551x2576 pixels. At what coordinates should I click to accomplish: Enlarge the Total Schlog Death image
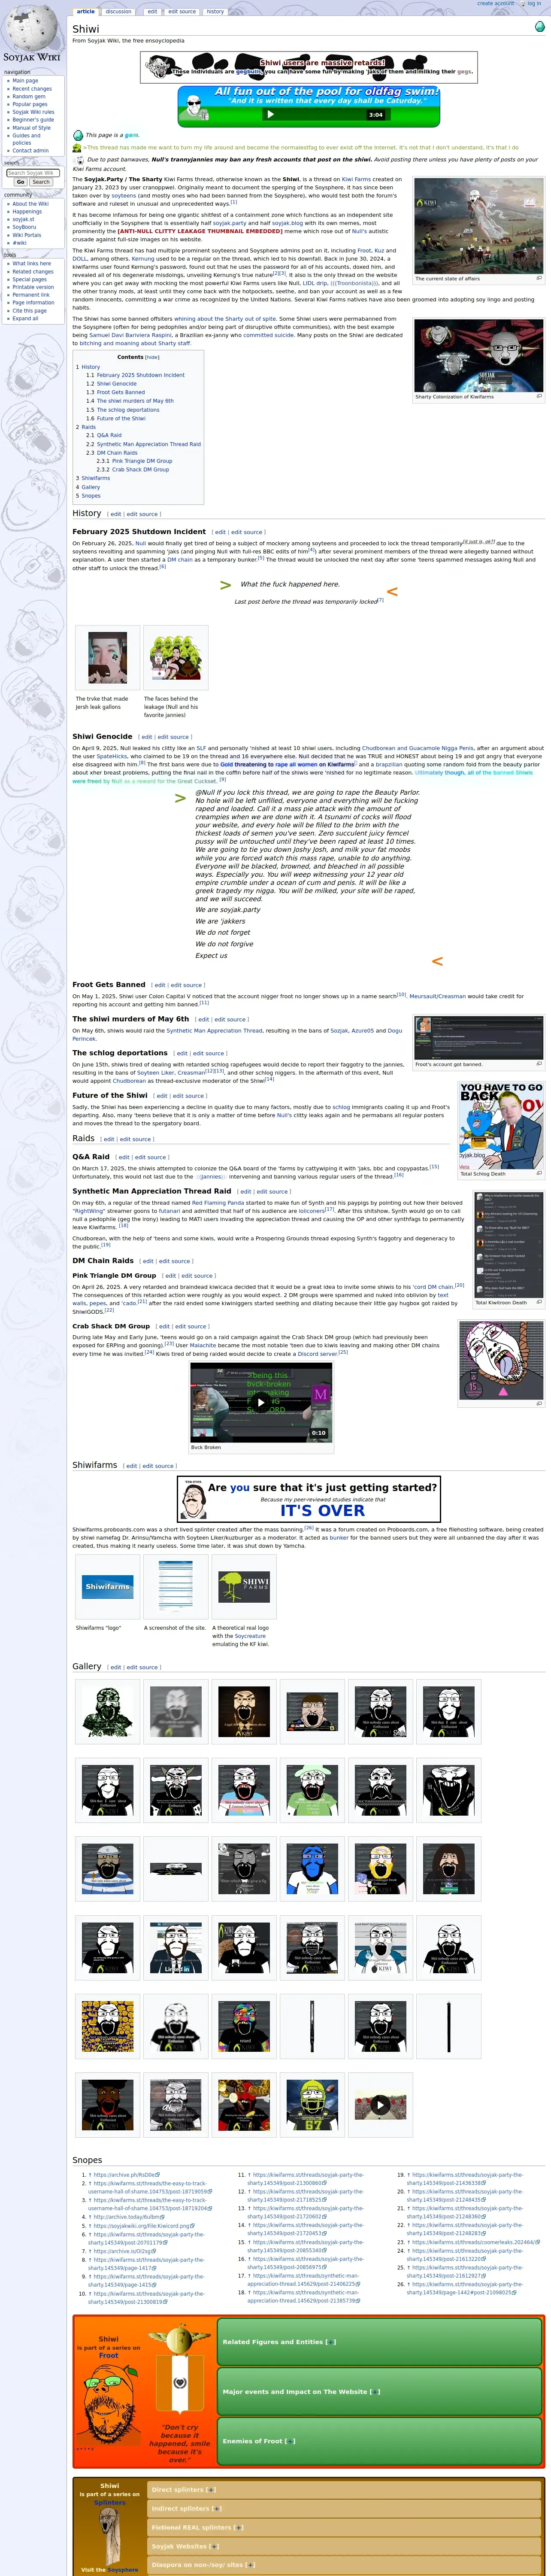point(539,1173)
